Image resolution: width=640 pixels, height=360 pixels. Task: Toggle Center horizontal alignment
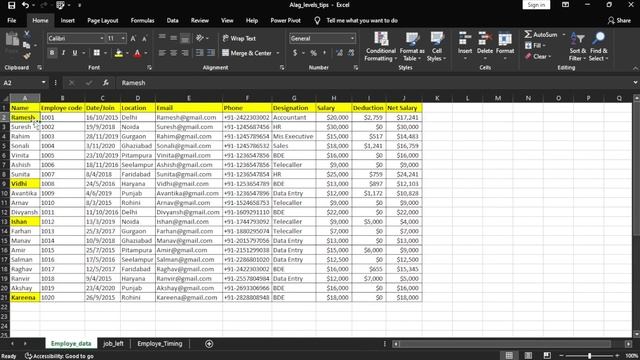[173, 53]
